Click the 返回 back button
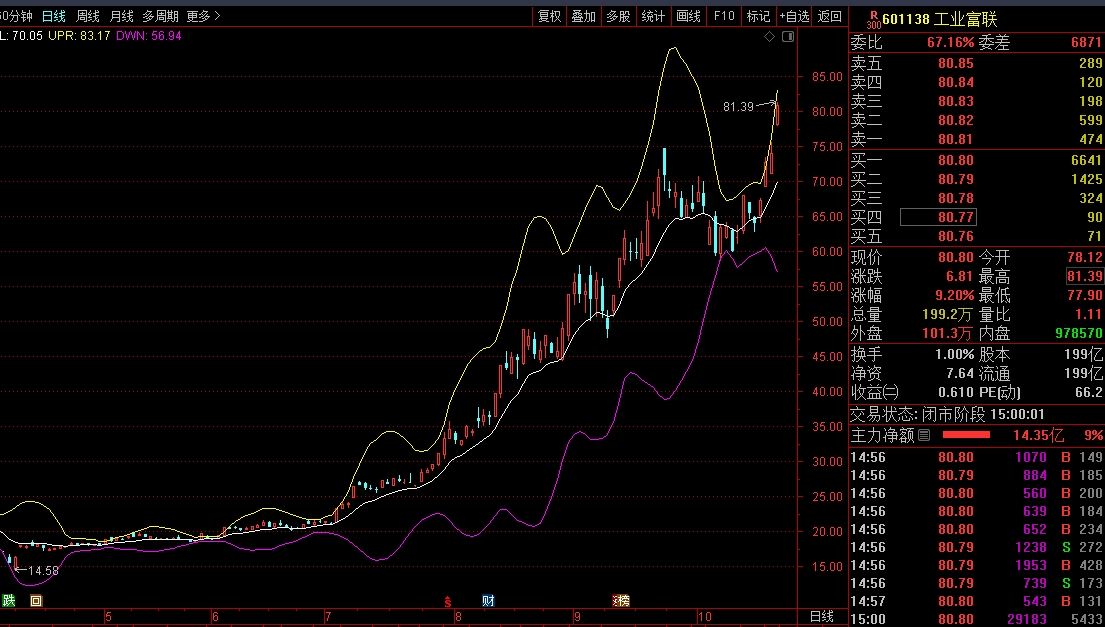Screen dimensions: 1105x627 [829, 16]
